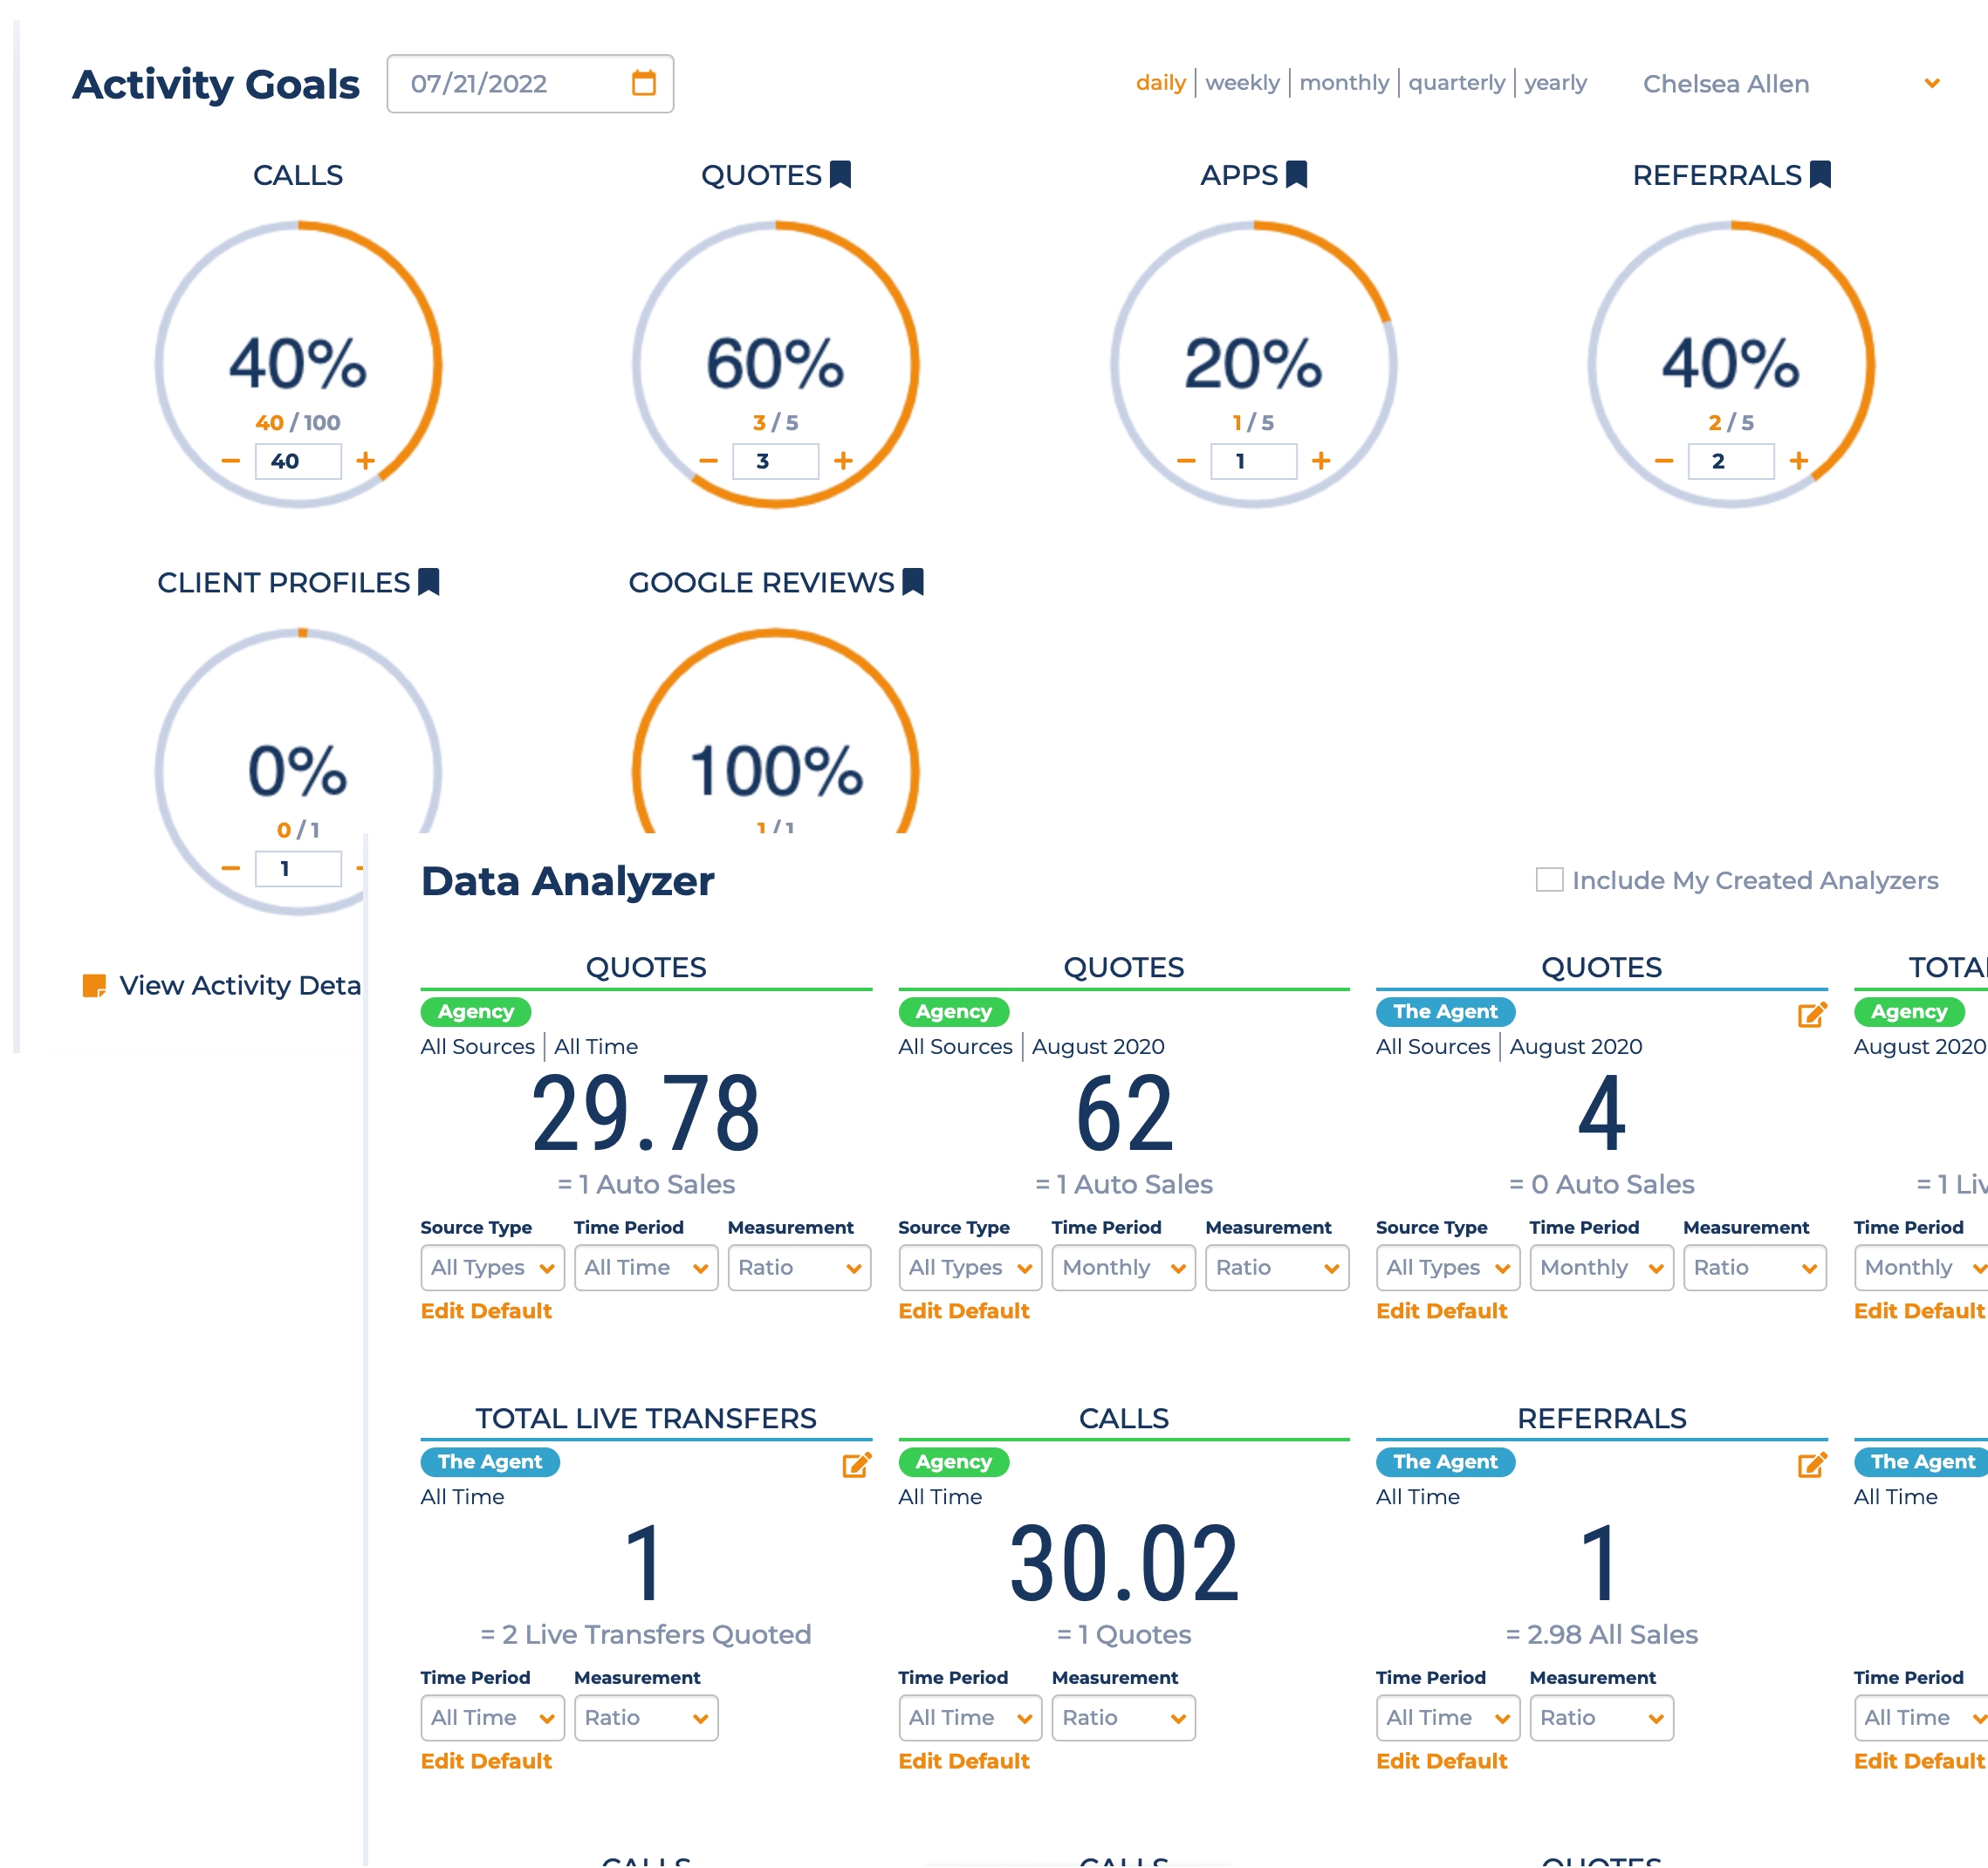The width and height of the screenshot is (1988, 1868).
Task: Decrease Apps count with minus icon
Action: (x=1187, y=461)
